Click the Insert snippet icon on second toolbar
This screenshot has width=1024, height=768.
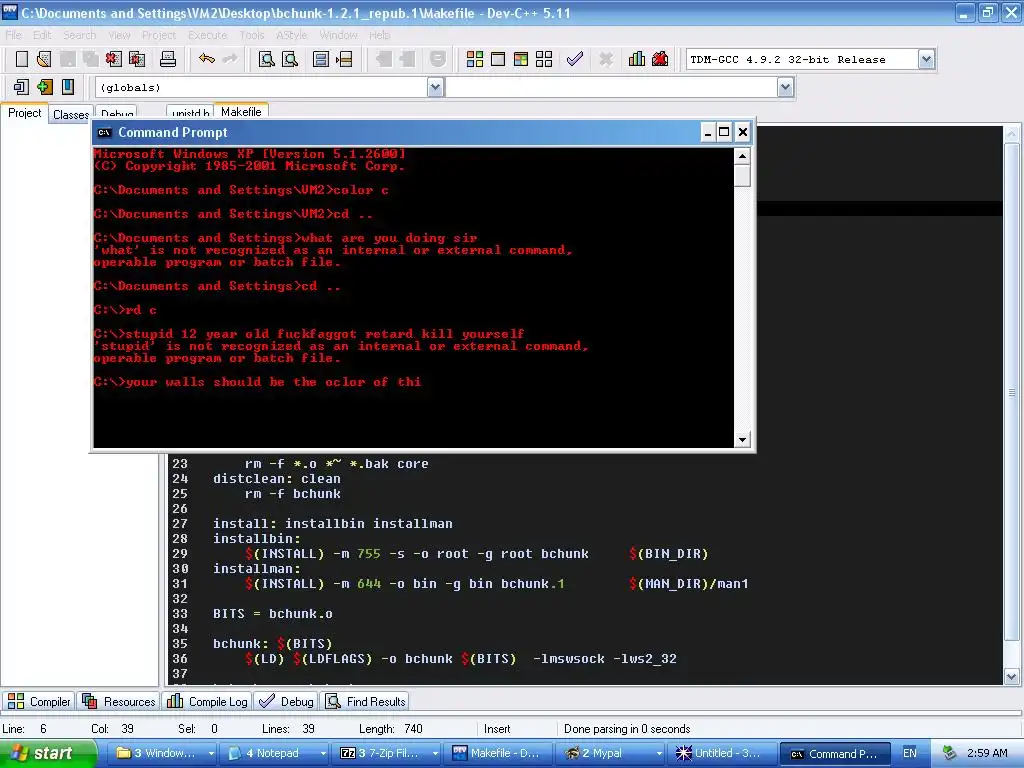click(21, 87)
